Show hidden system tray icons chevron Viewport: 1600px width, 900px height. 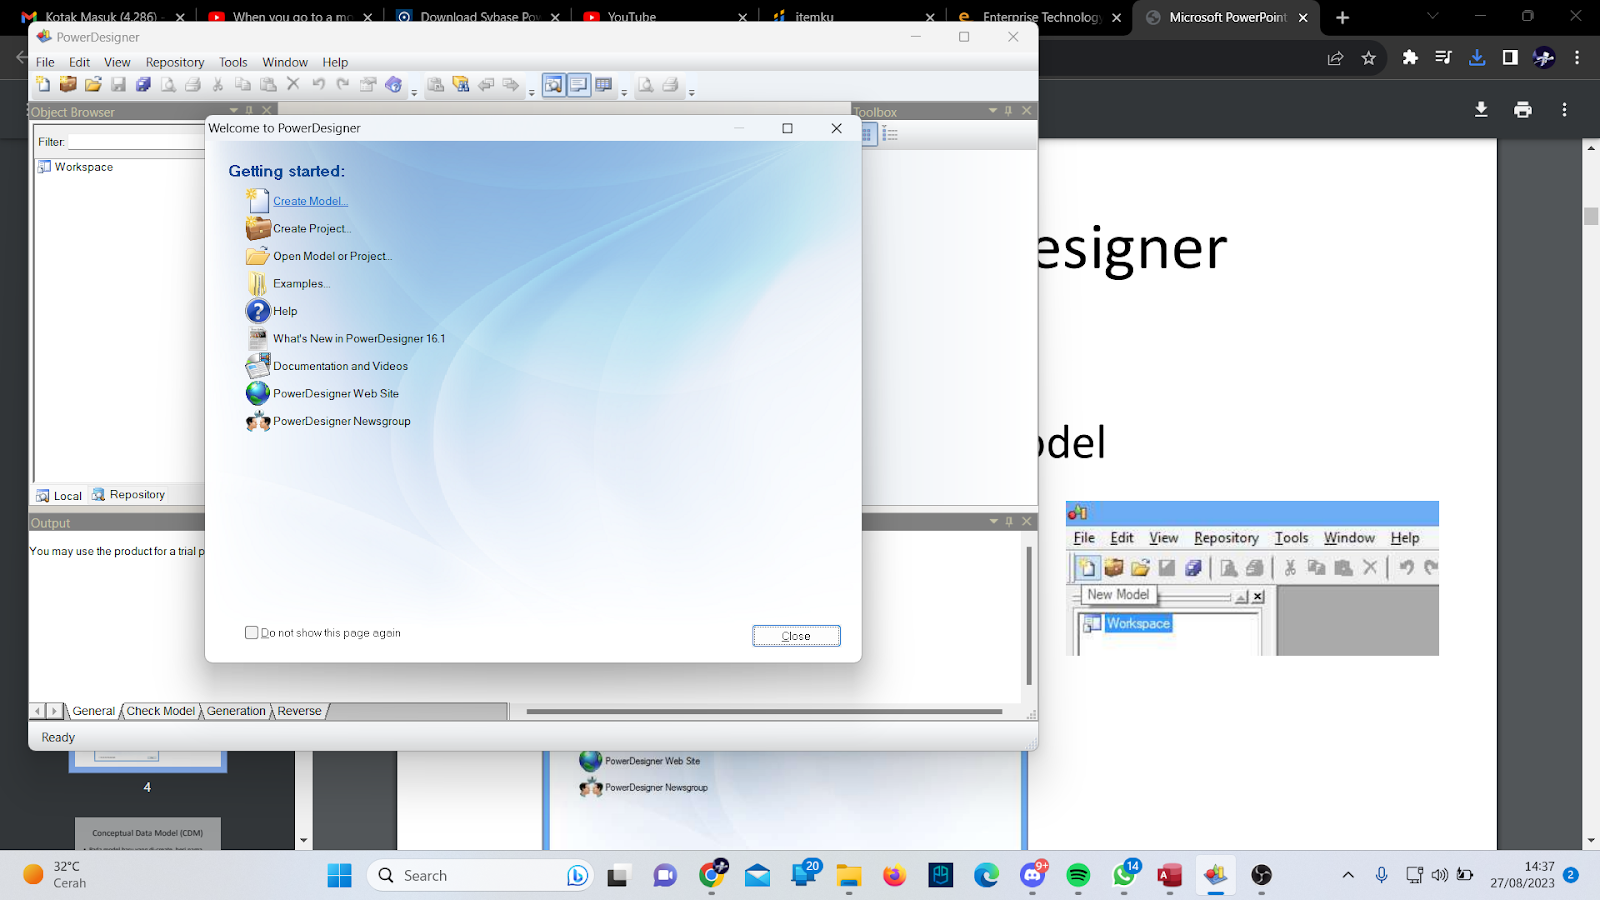click(1348, 875)
